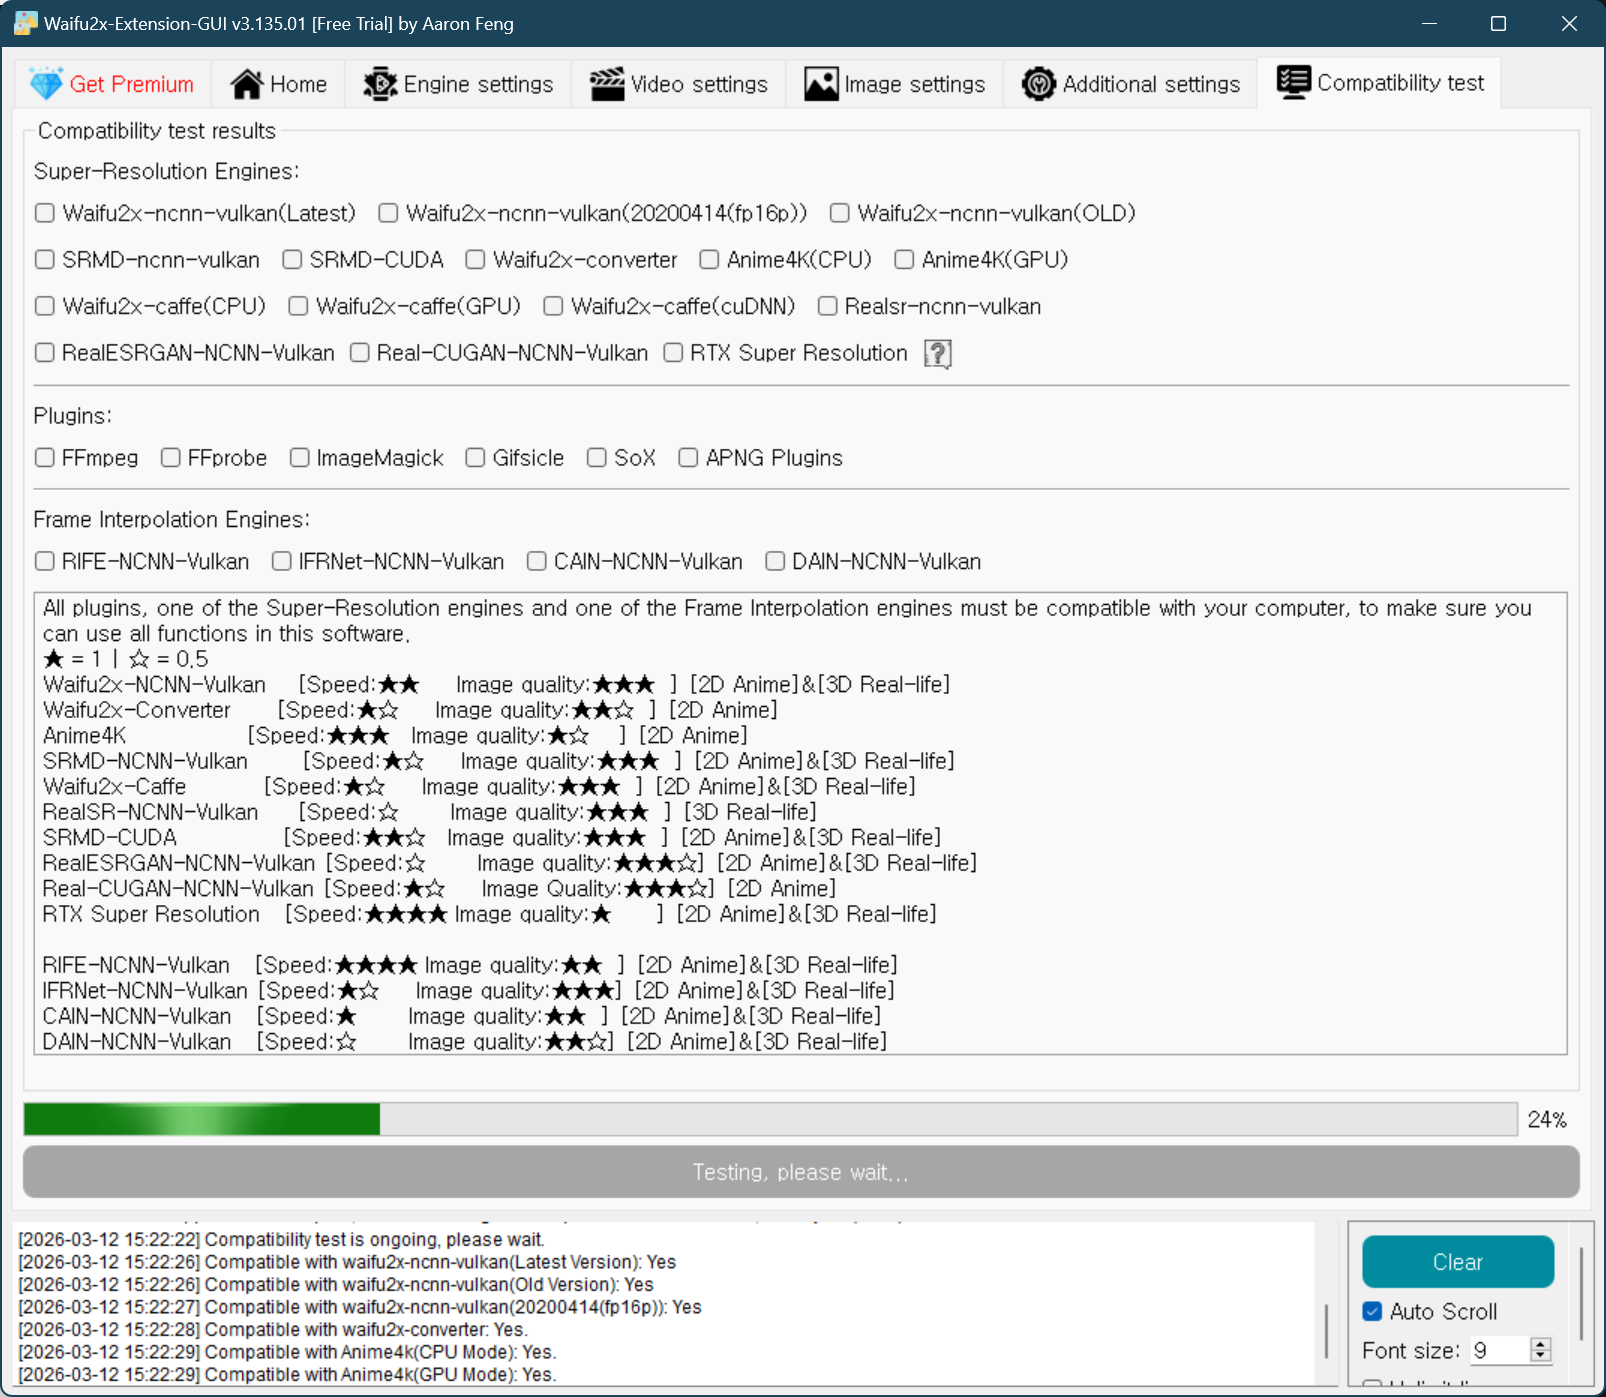Click the Anime4k(GPU Mode) log entry

coord(287,1375)
